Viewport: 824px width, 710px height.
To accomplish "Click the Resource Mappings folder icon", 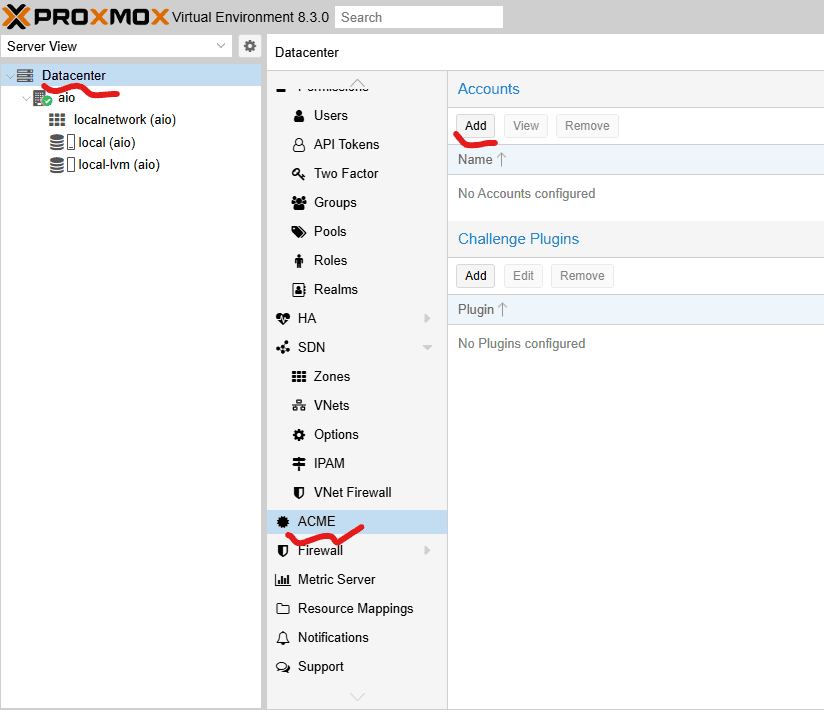I will coord(283,609).
